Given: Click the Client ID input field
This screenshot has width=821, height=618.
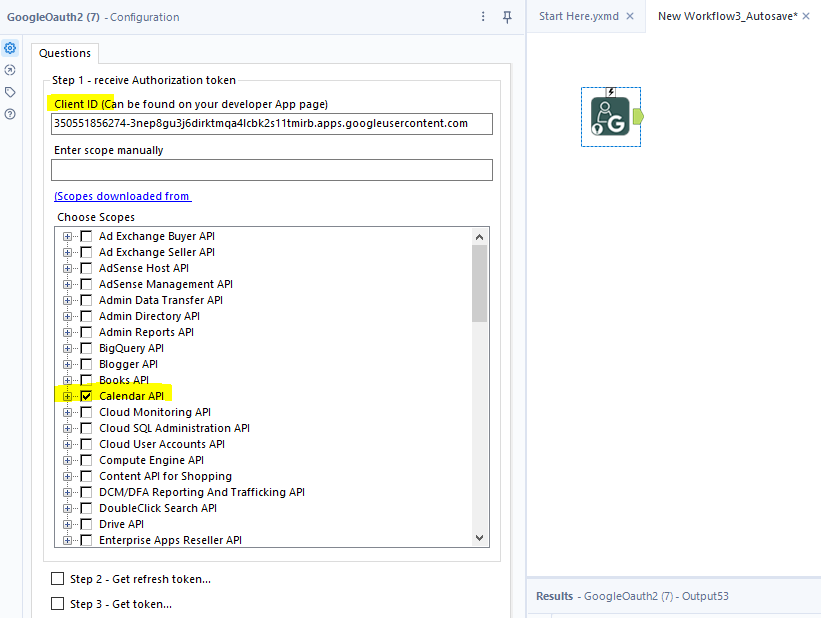Looking at the screenshot, I should point(272,124).
